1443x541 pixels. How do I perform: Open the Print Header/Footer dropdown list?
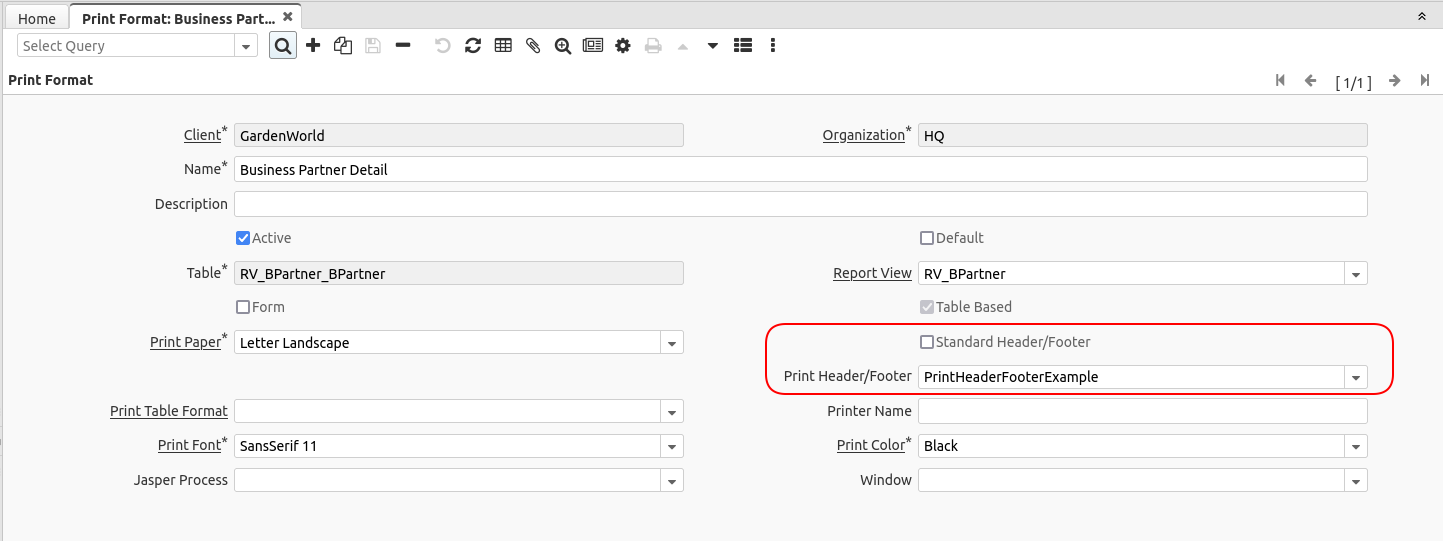coord(1356,377)
